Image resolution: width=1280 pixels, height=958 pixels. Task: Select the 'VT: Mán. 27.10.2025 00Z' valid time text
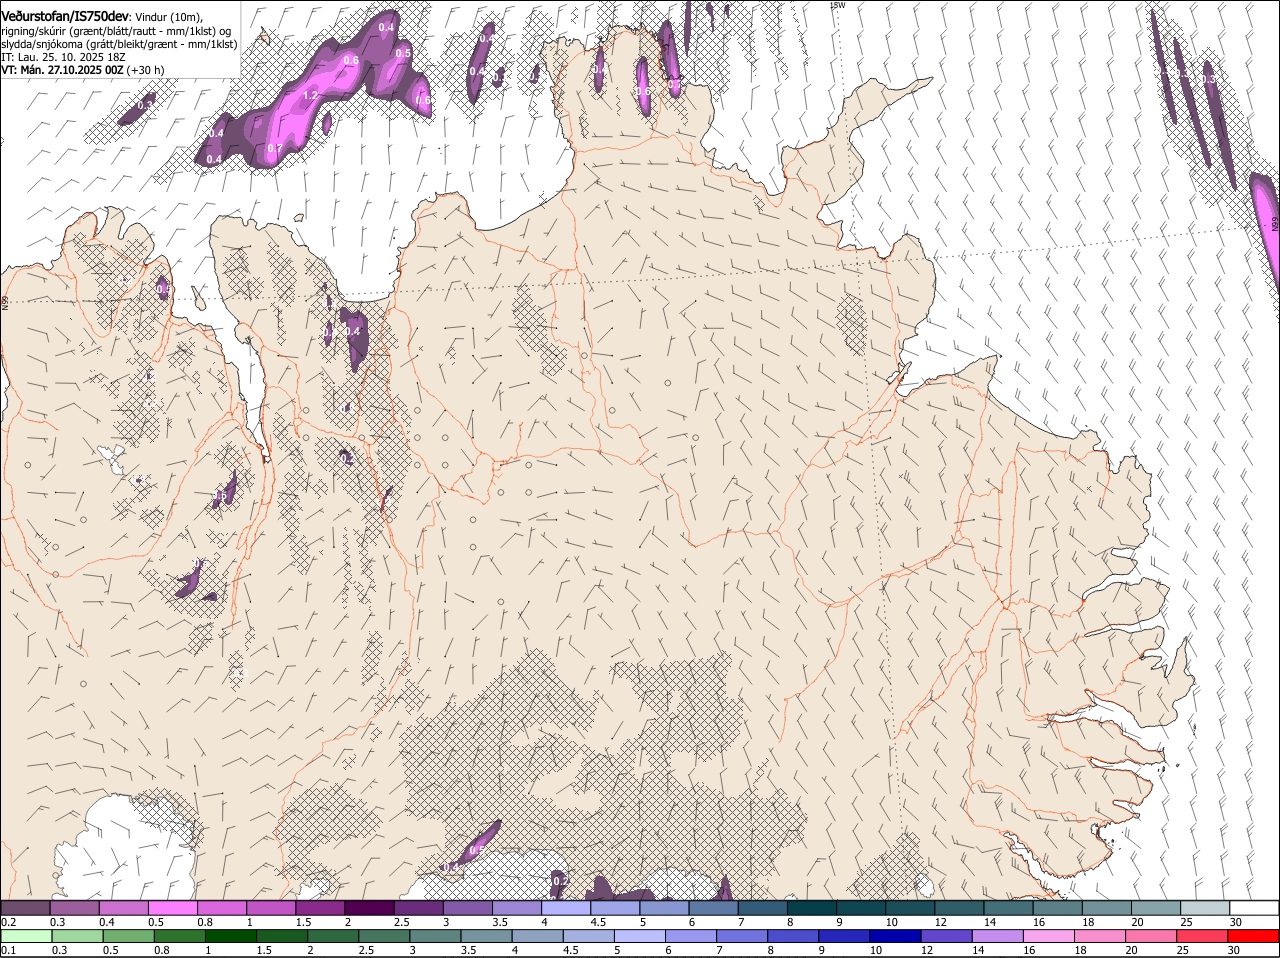62,70
